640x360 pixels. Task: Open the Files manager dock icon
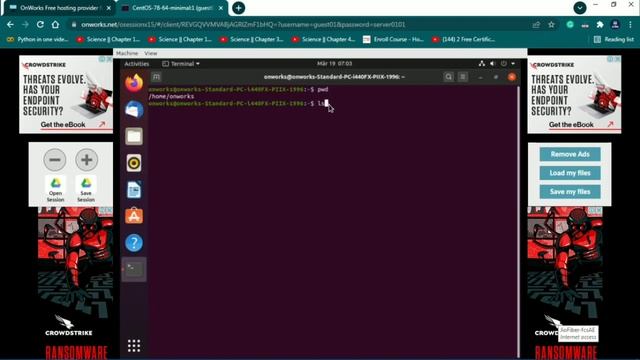click(134, 136)
